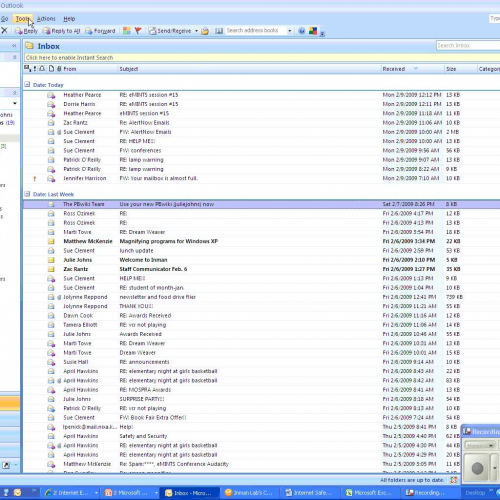
Task: Click Reply to All in toolbar
Action: pos(62,31)
